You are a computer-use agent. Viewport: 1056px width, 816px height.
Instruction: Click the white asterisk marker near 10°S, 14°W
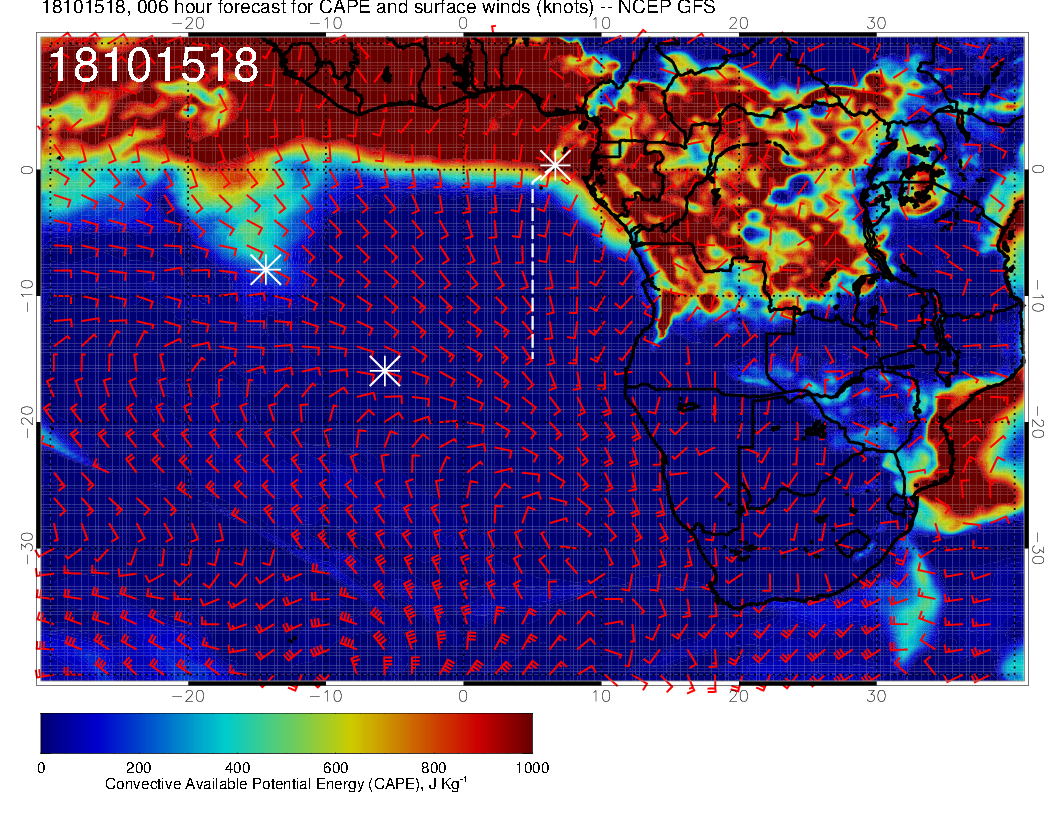[265, 270]
